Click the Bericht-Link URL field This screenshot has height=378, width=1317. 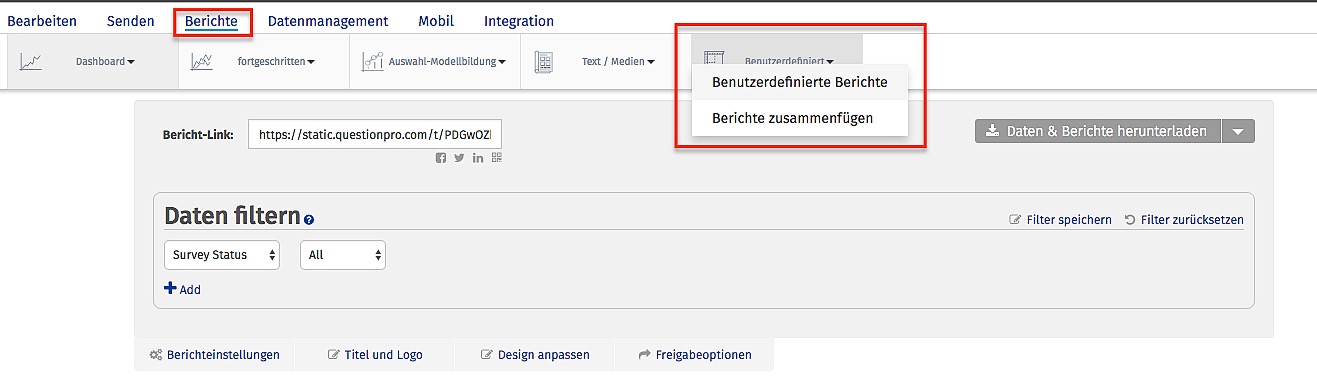[375, 134]
